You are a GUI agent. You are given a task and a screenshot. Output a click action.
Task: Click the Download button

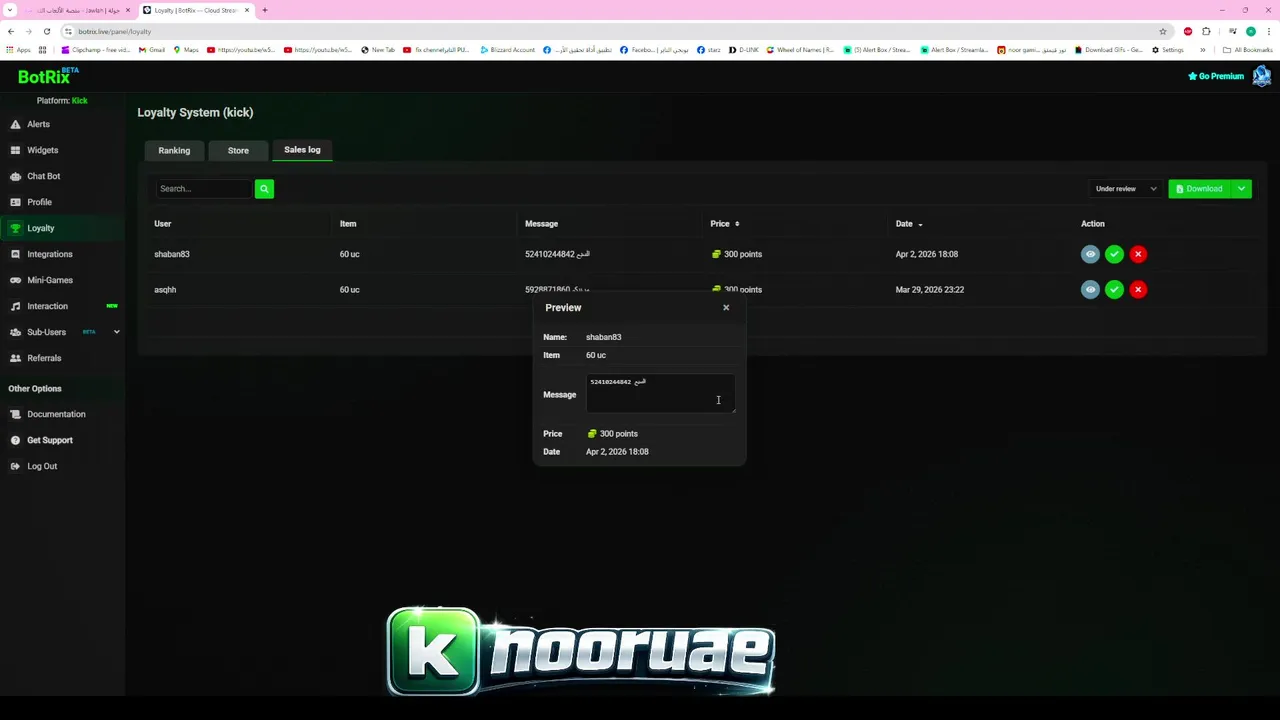(x=1200, y=188)
